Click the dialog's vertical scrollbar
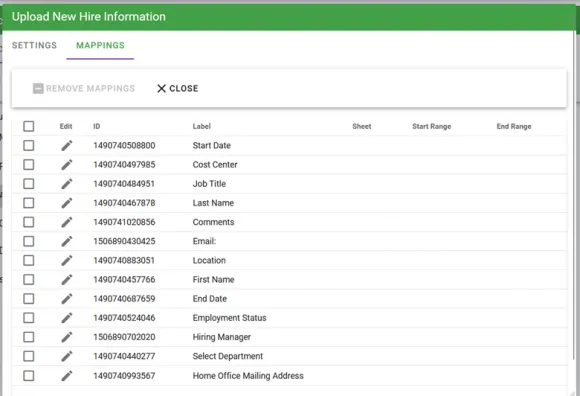The width and height of the screenshot is (580, 396). point(576,196)
